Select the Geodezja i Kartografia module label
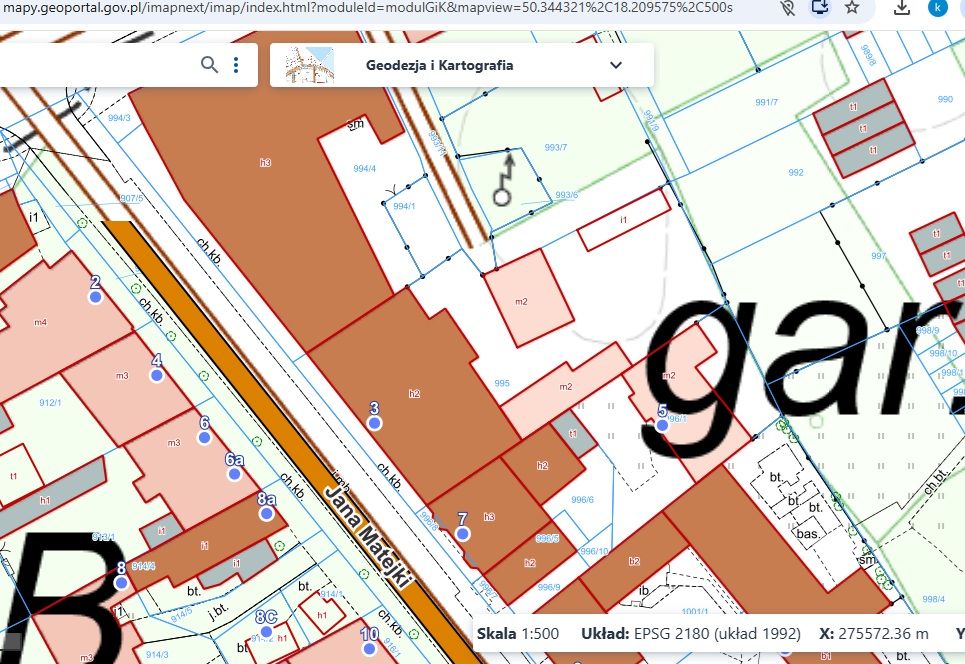The image size is (965, 664). pyautogui.click(x=439, y=65)
